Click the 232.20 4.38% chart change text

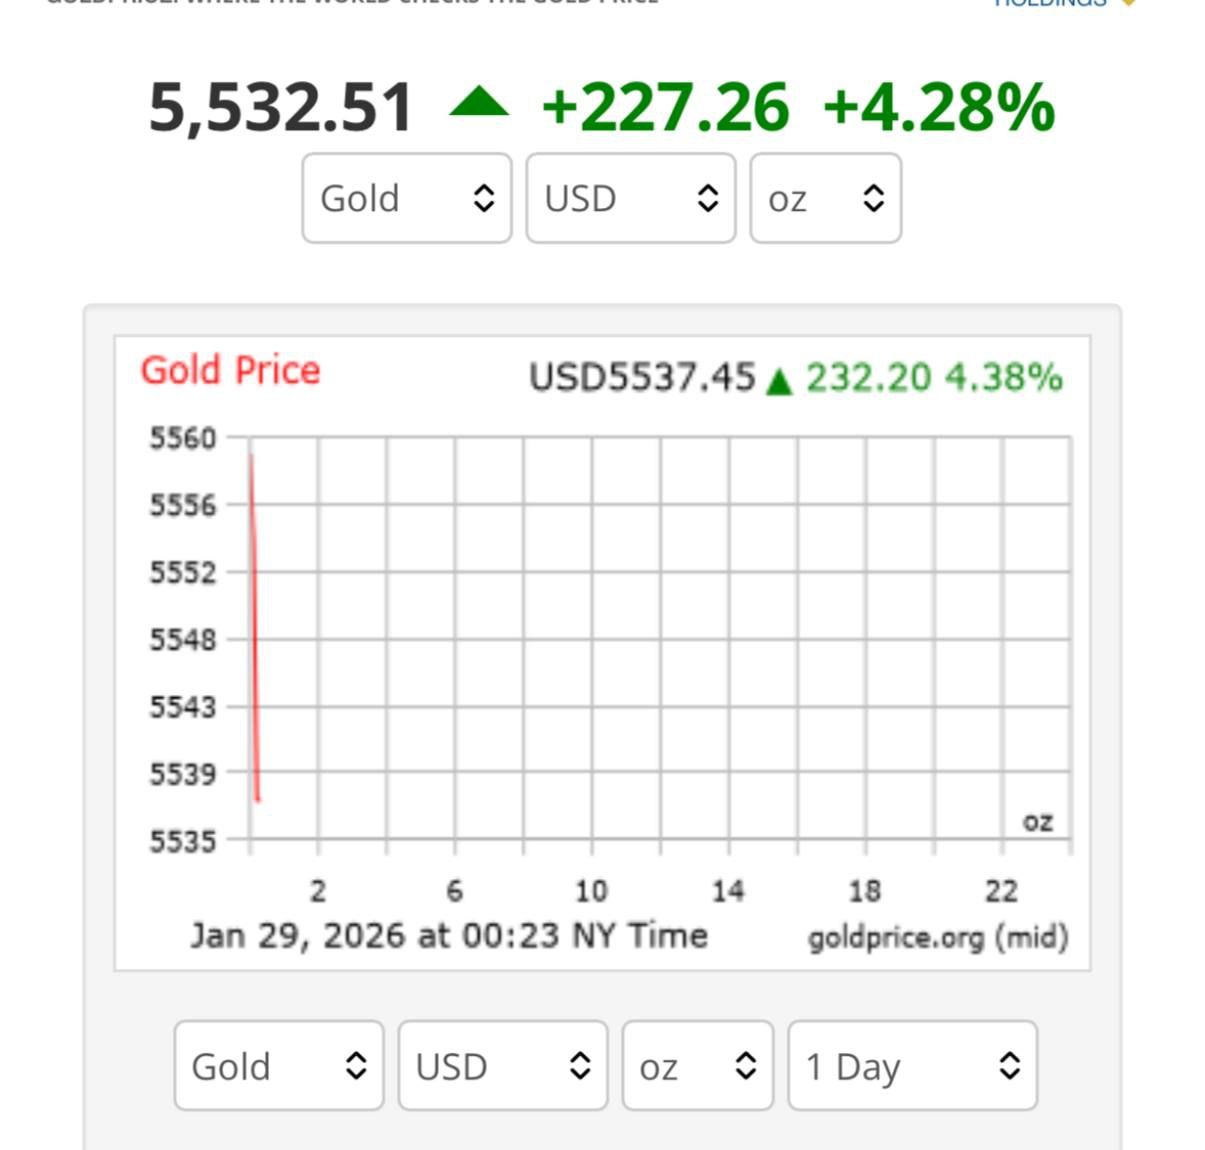coord(933,378)
